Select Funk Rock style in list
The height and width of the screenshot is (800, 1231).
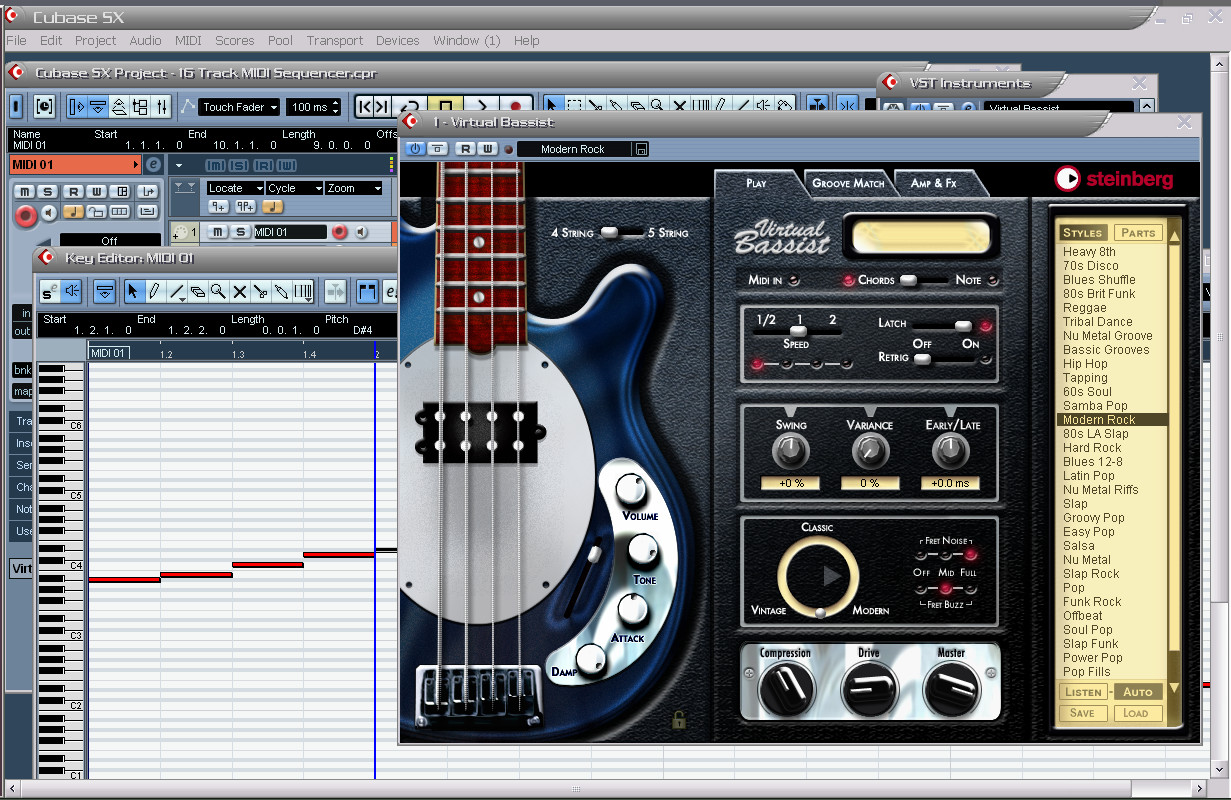pos(1092,602)
